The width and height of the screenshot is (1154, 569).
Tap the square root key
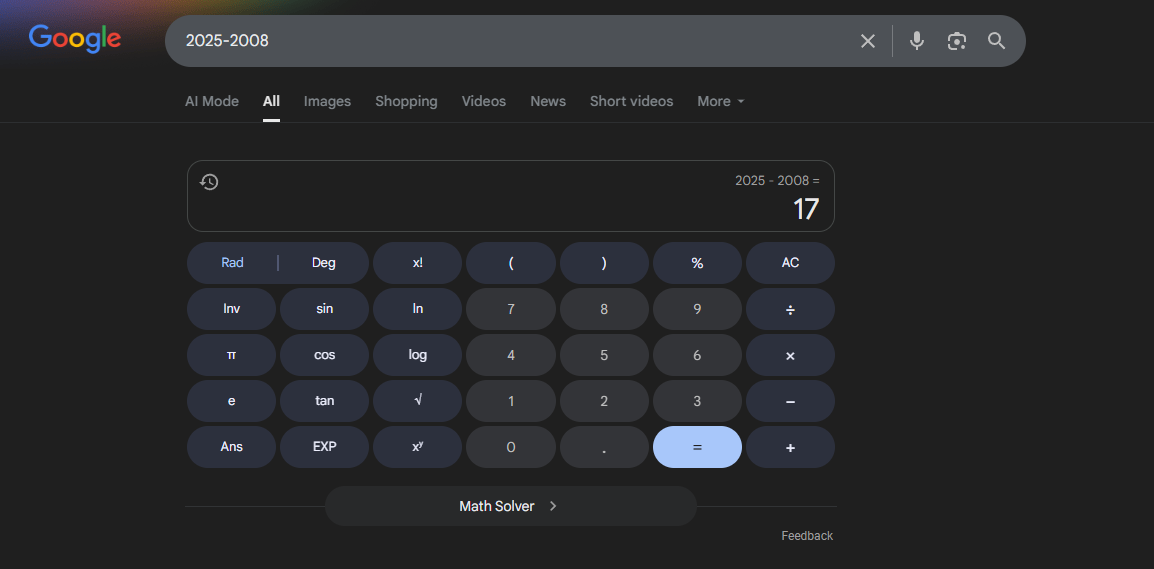click(x=417, y=401)
